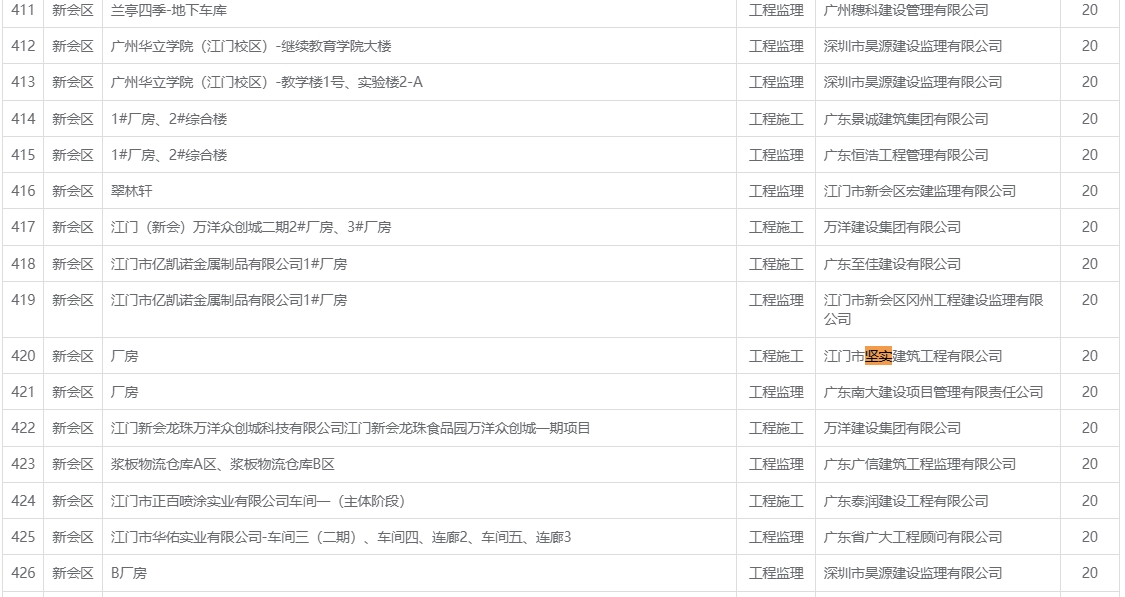Click 厂房 project in row 421
This screenshot has width=1125, height=597.
124,392
